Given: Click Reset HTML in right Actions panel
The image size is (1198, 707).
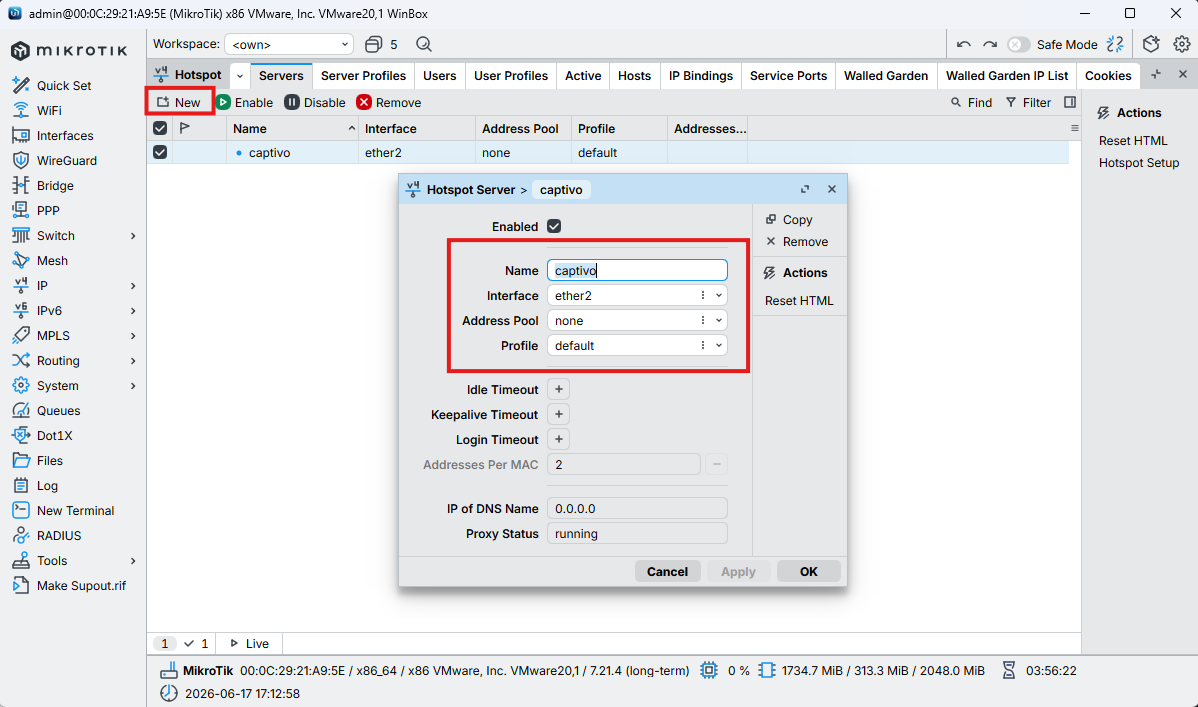Looking at the screenshot, I should coord(1133,141).
